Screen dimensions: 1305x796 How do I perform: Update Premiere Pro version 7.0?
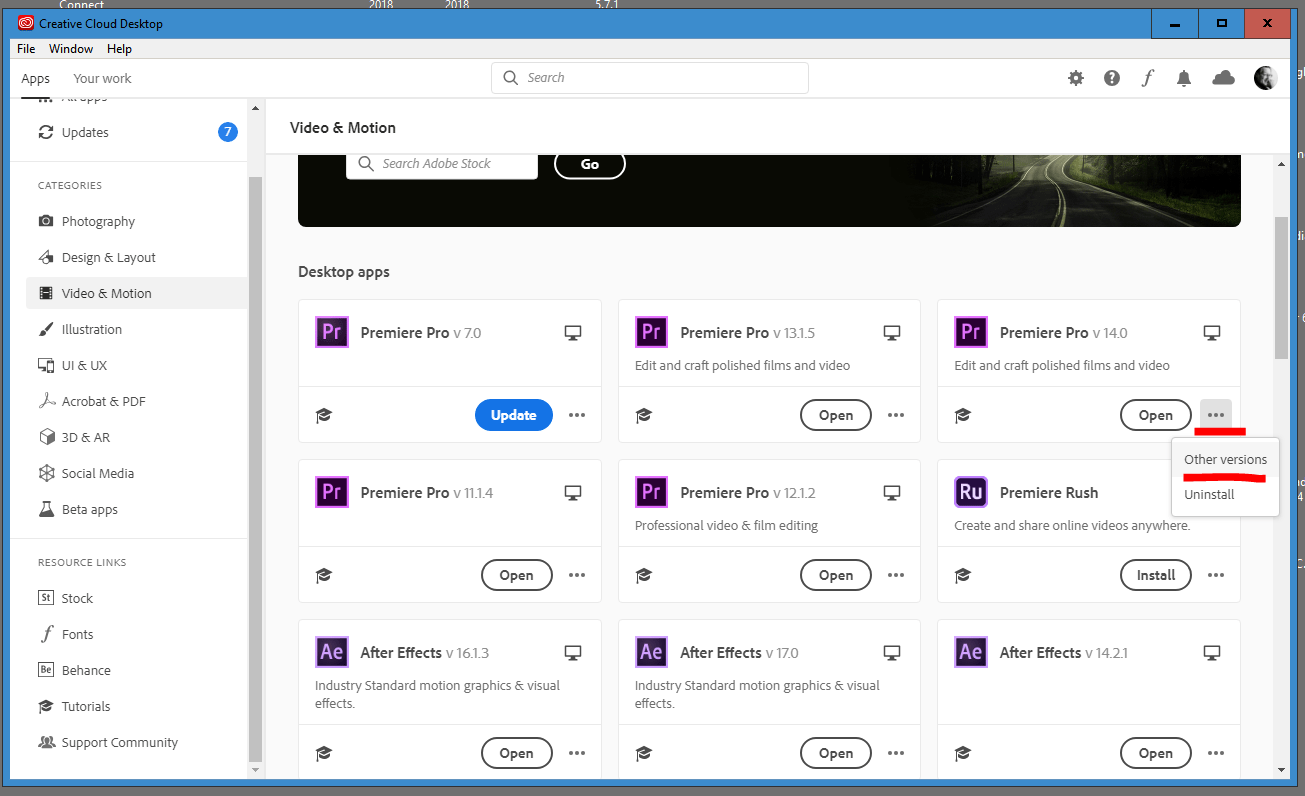[x=513, y=414]
